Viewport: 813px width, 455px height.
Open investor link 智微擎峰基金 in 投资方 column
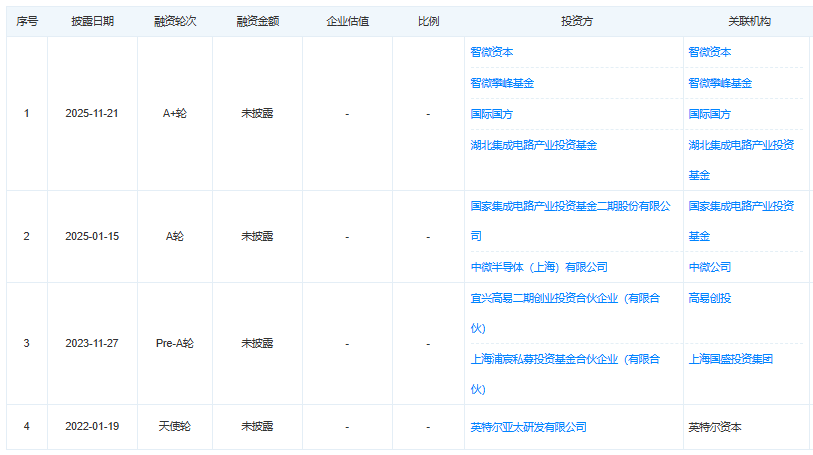(502, 83)
